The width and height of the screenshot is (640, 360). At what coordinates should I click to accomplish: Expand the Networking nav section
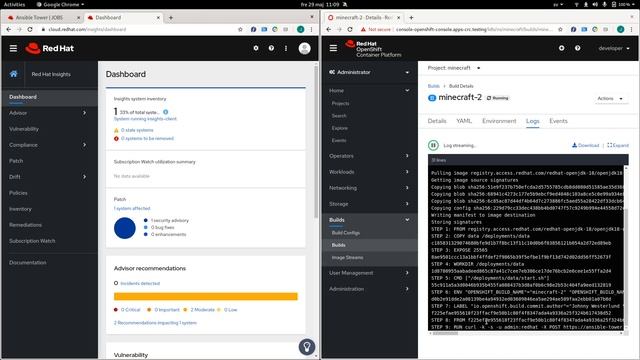(369, 188)
